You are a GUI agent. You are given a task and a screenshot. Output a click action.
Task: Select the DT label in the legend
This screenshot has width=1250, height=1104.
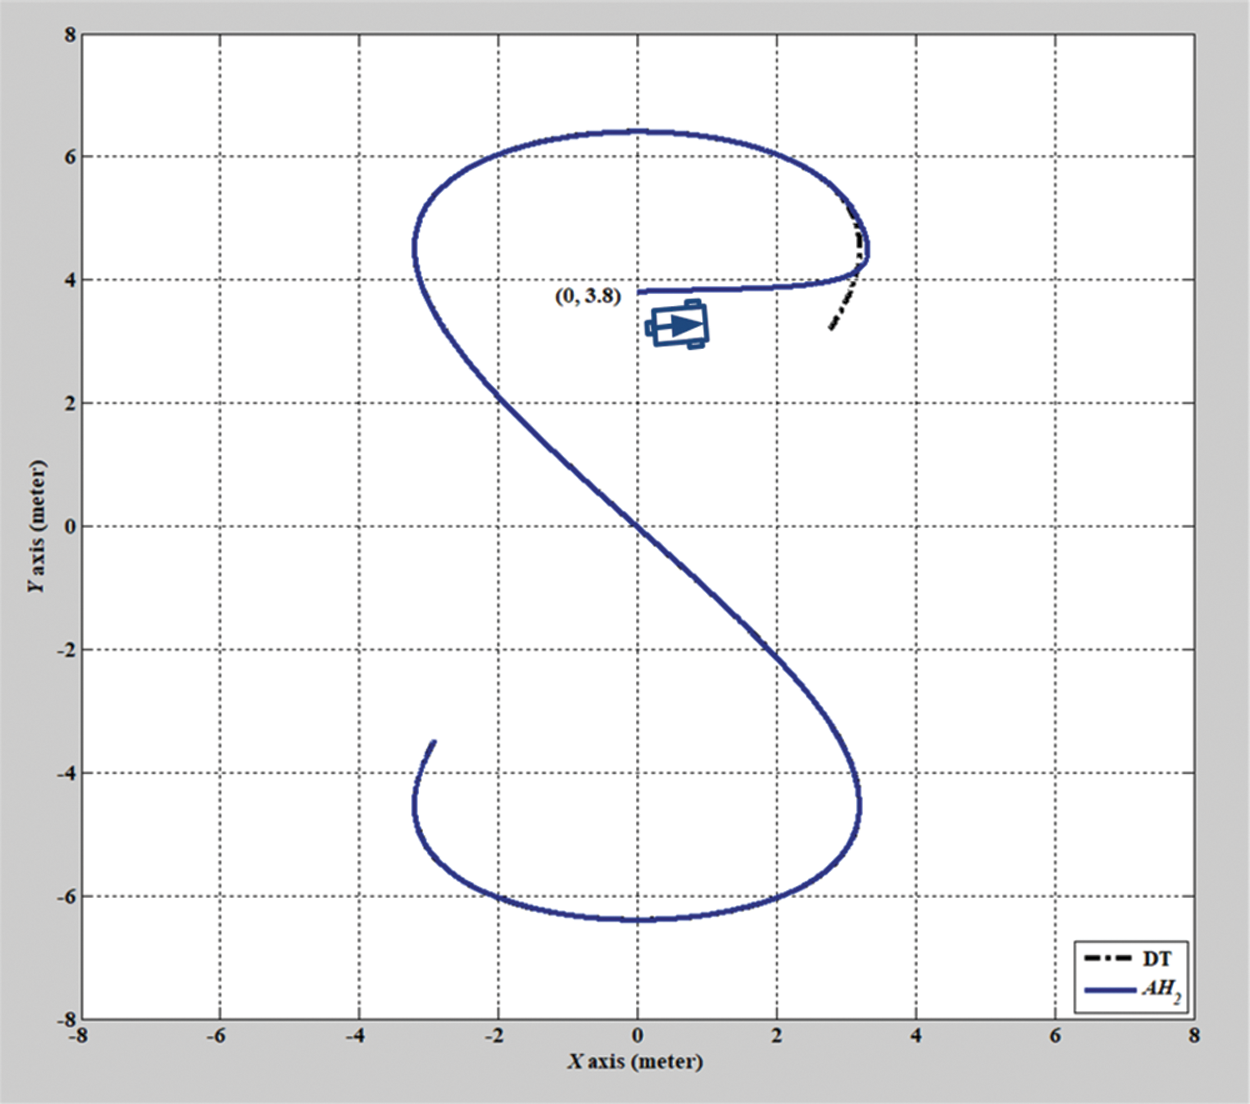point(1156,959)
